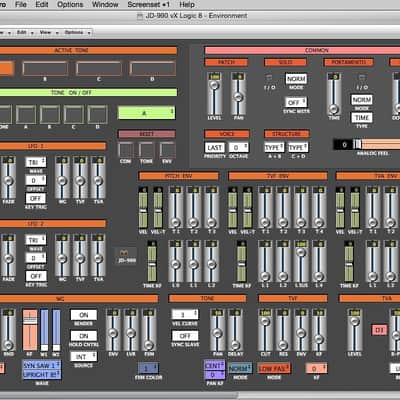Image resolution: width=400 pixels, height=400 pixels.
Task: Click the Voice octave value field
Action: 238,147
